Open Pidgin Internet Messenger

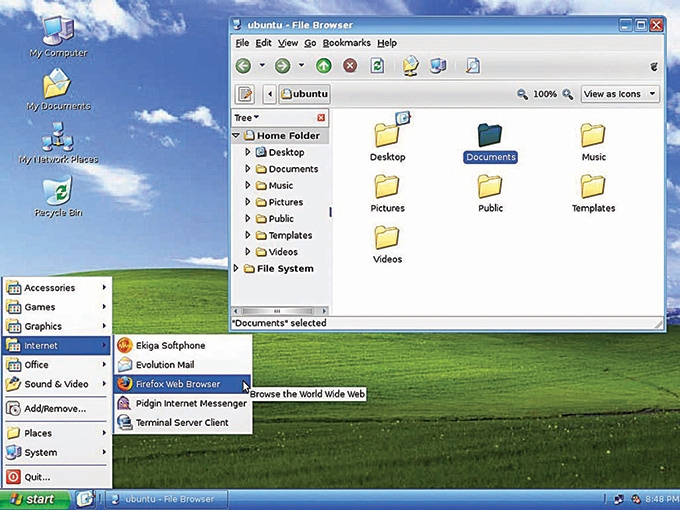coord(183,403)
